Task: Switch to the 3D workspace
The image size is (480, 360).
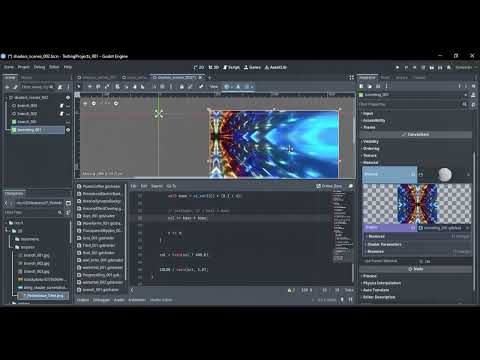Action: pyautogui.click(x=213, y=67)
